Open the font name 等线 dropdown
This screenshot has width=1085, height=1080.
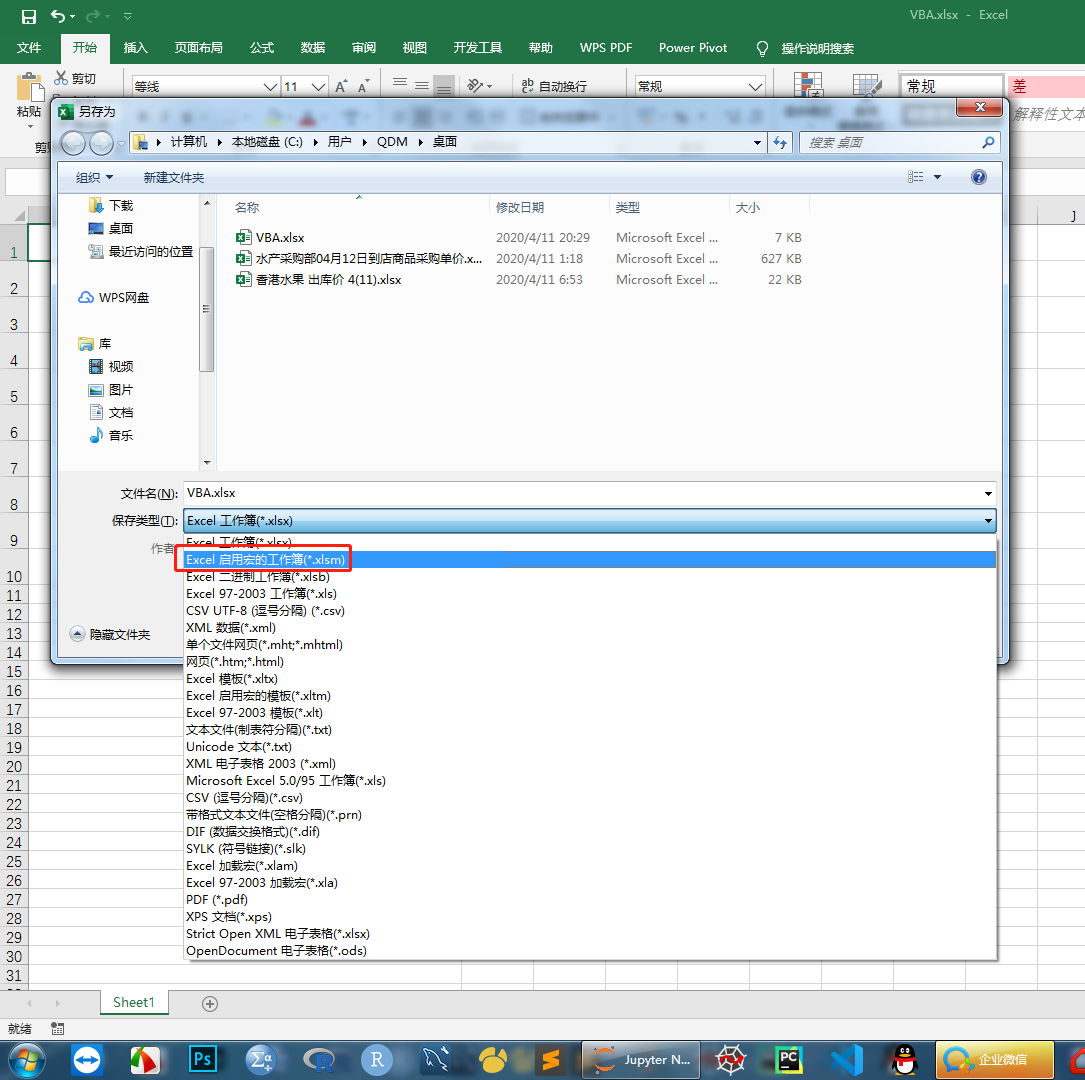(x=271, y=86)
